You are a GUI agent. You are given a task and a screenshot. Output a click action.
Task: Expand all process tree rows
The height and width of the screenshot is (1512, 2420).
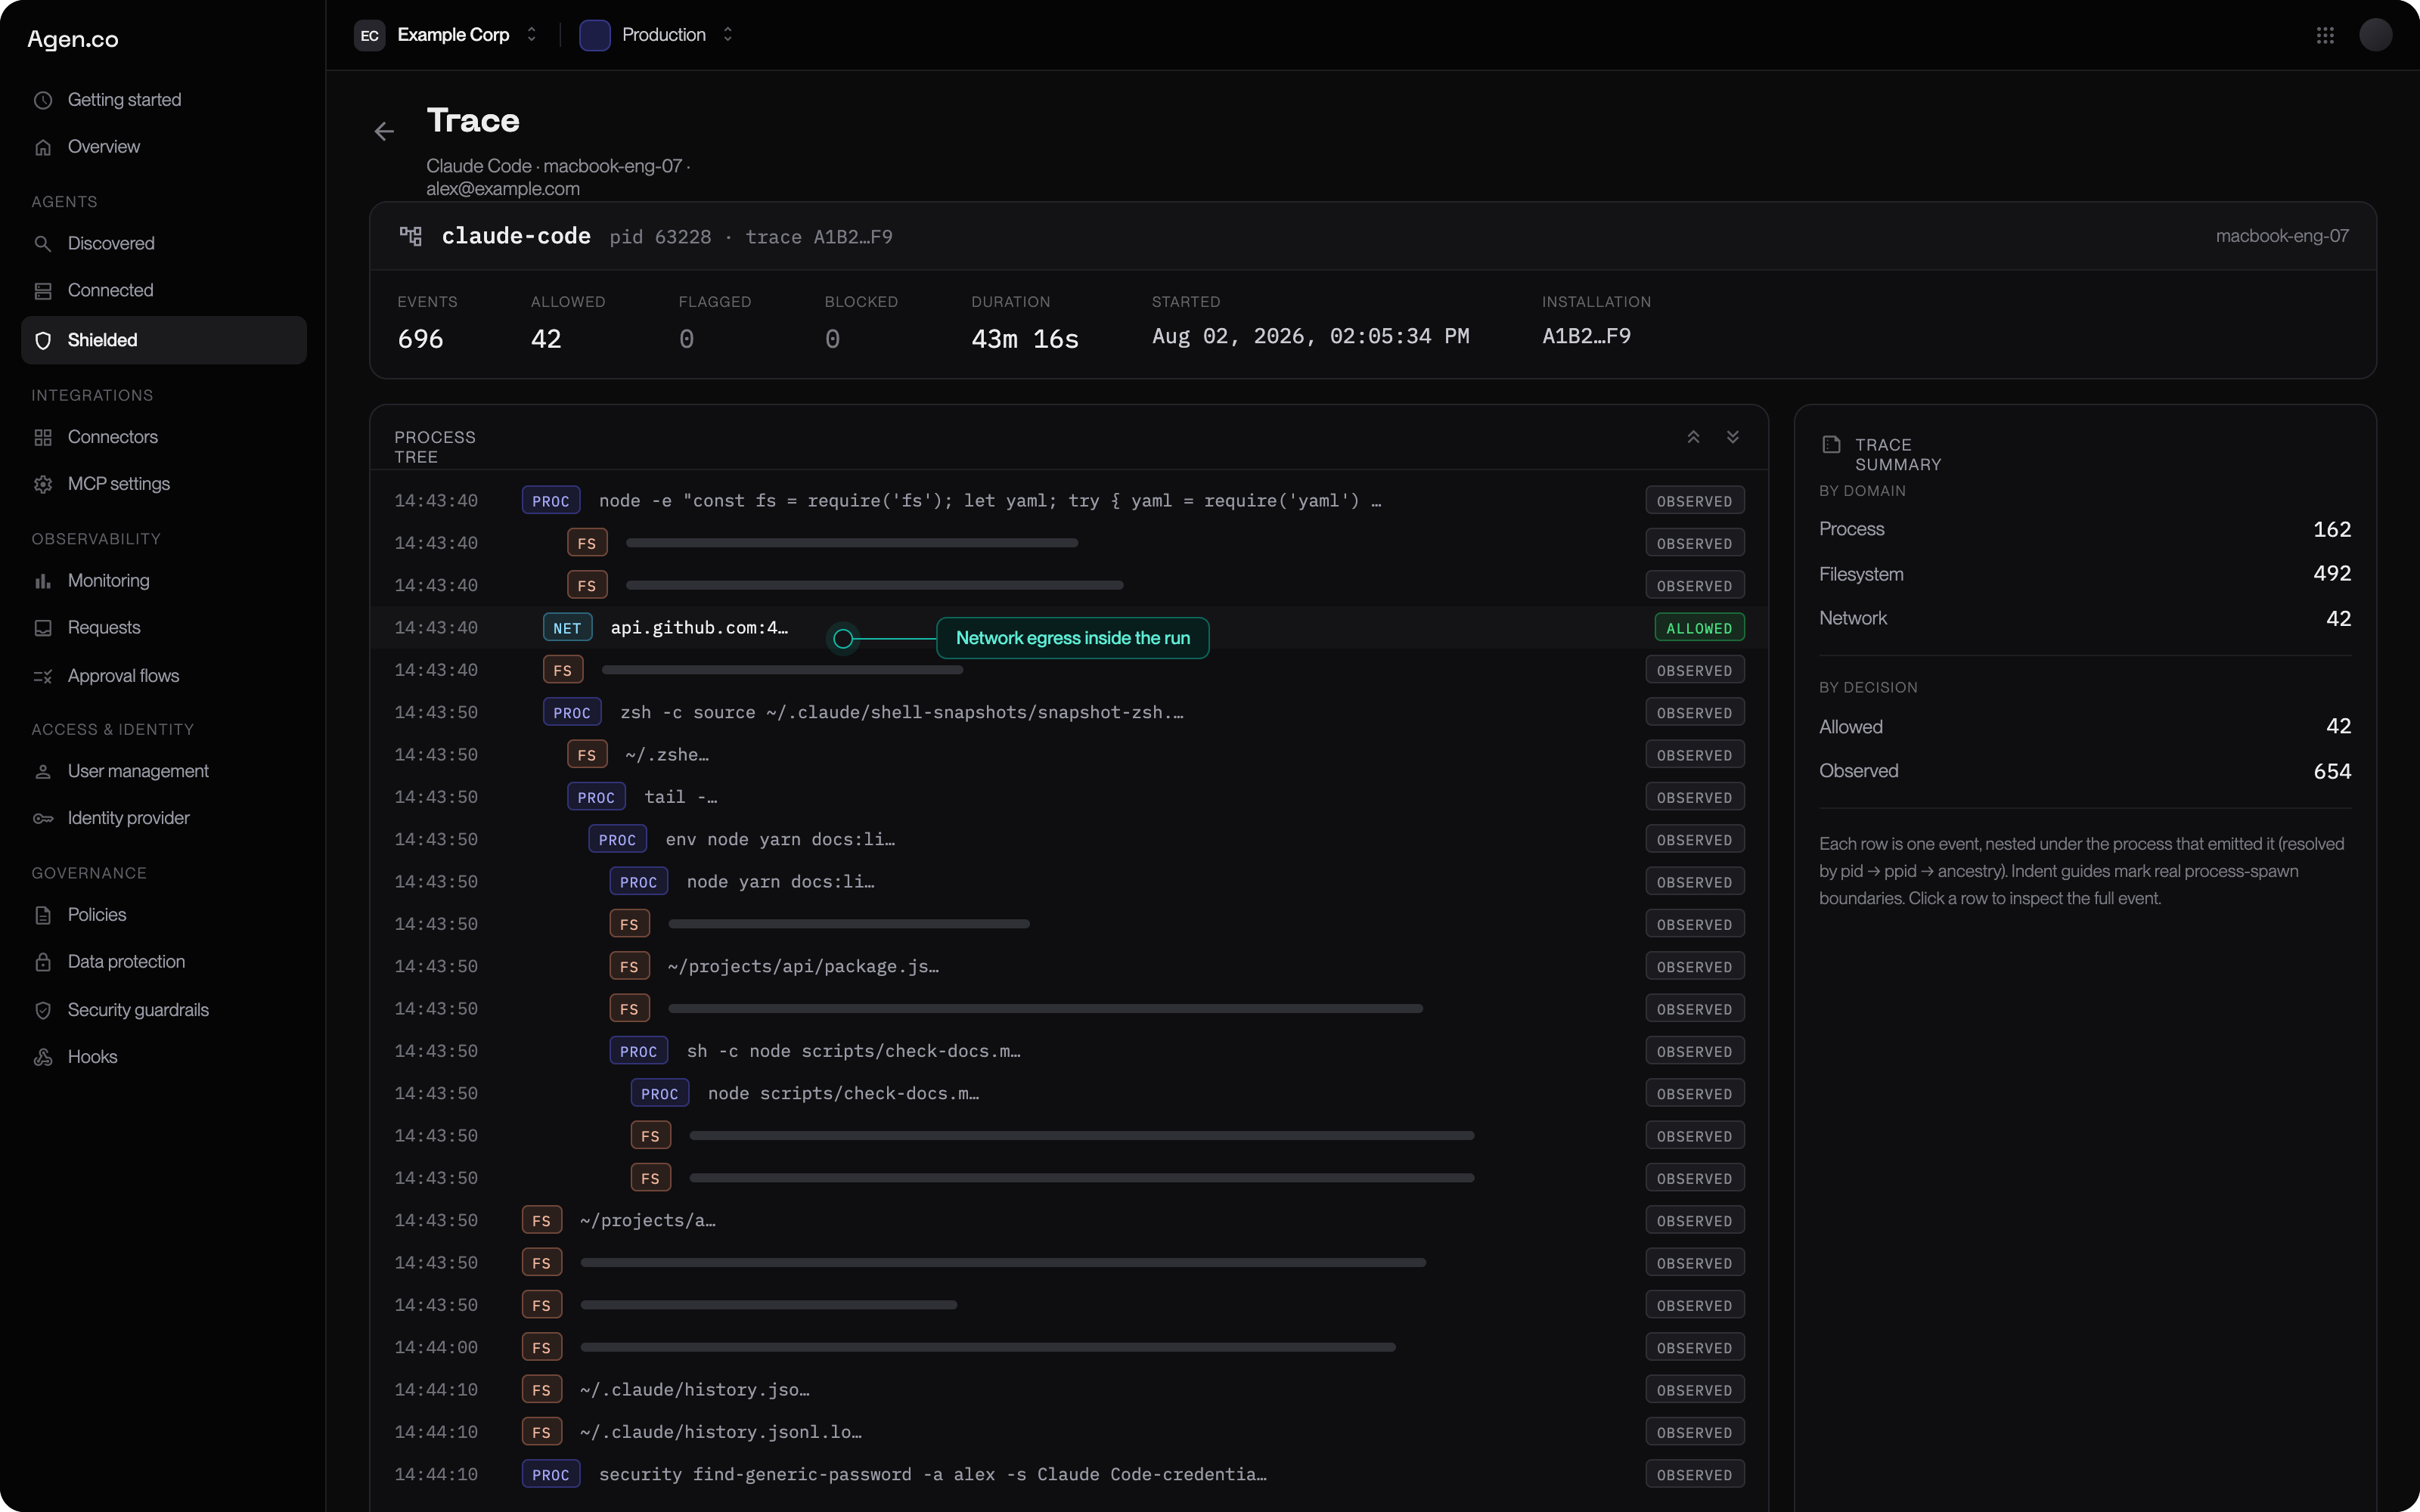click(1733, 437)
